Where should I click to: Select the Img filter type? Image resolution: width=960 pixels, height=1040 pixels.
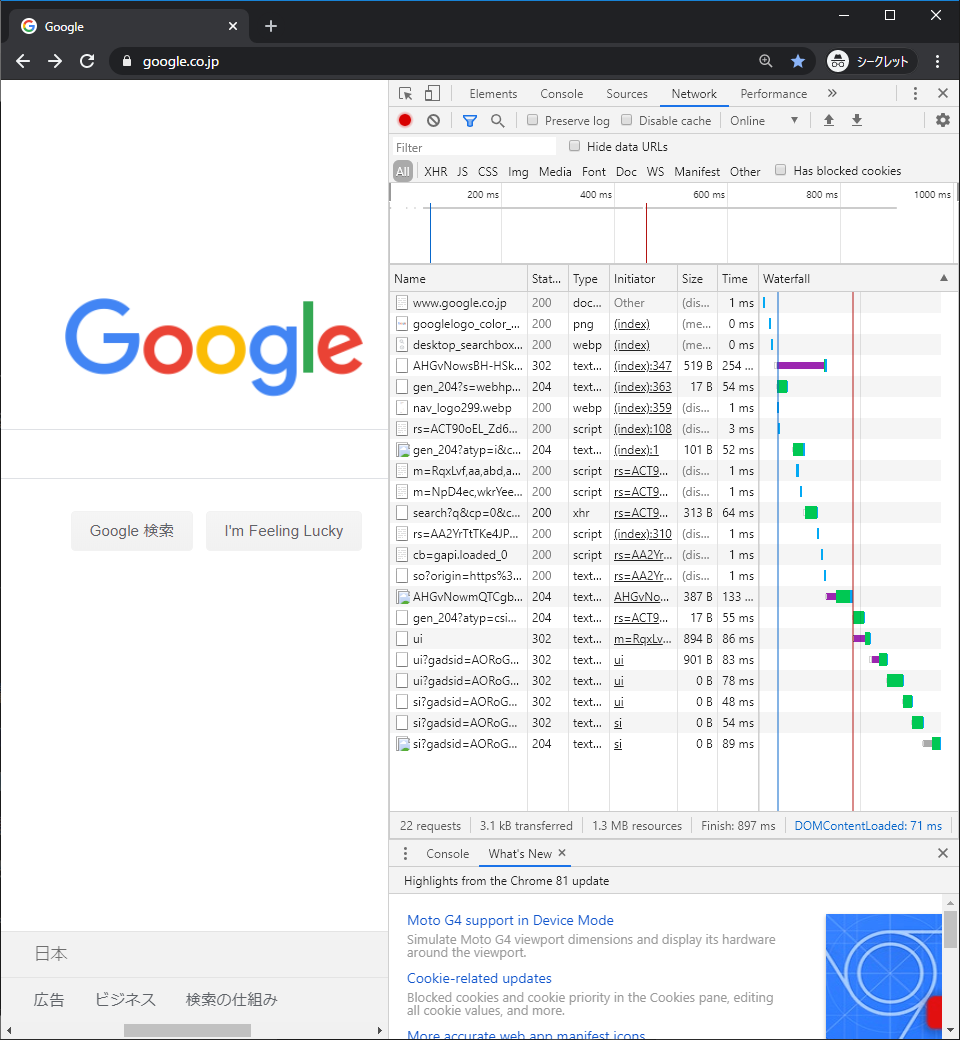518,172
